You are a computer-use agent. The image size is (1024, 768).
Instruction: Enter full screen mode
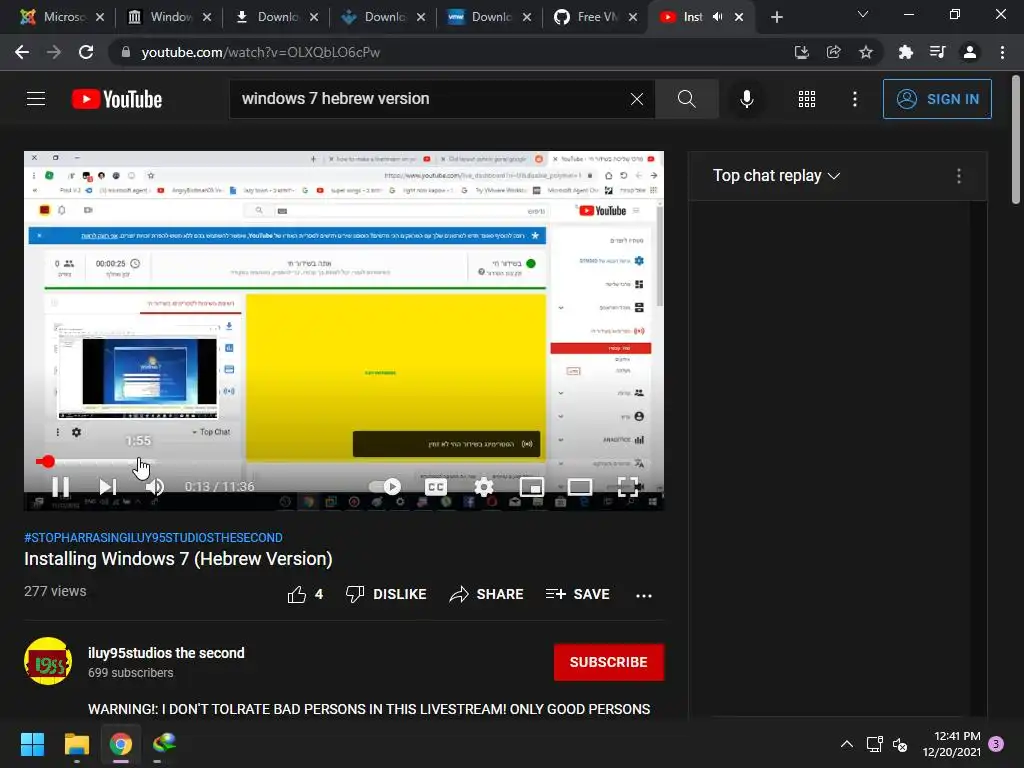[628, 487]
